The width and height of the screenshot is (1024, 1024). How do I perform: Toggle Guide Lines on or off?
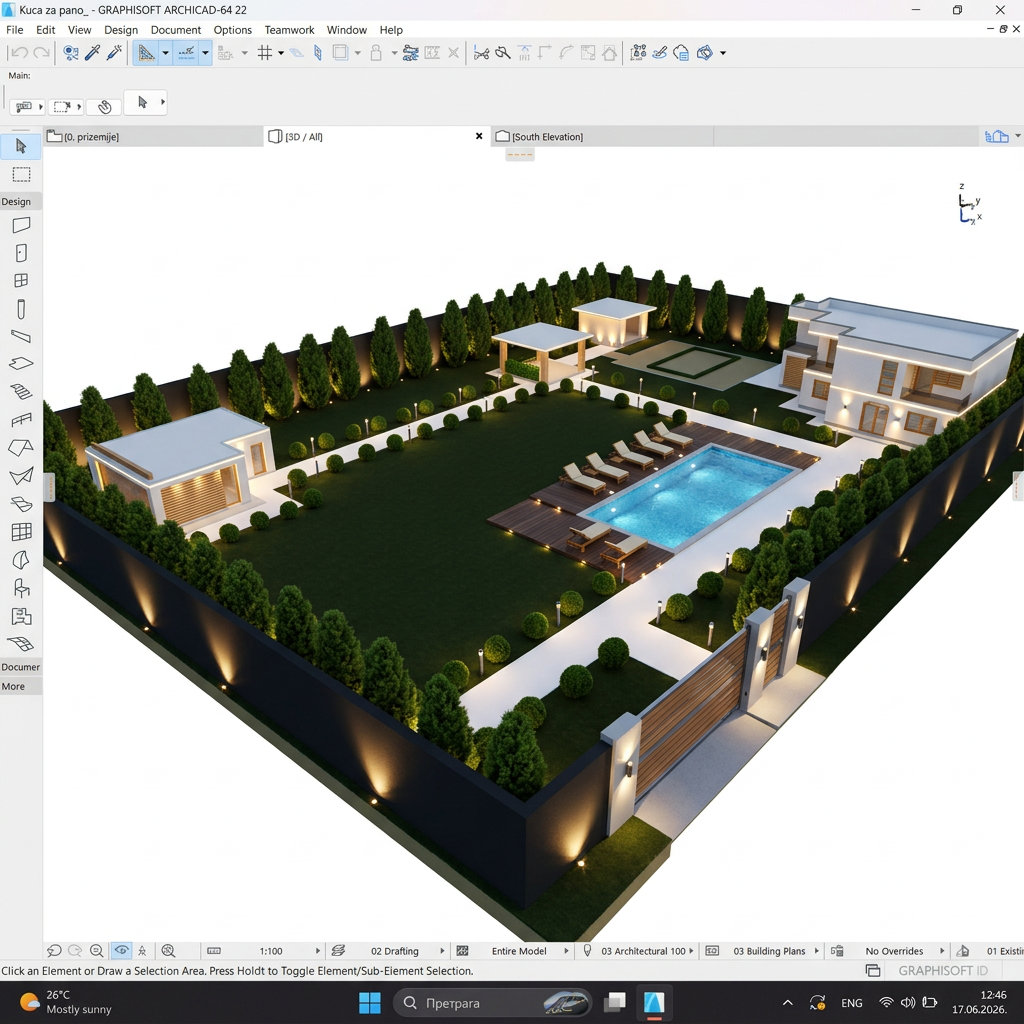click(146, 53)
